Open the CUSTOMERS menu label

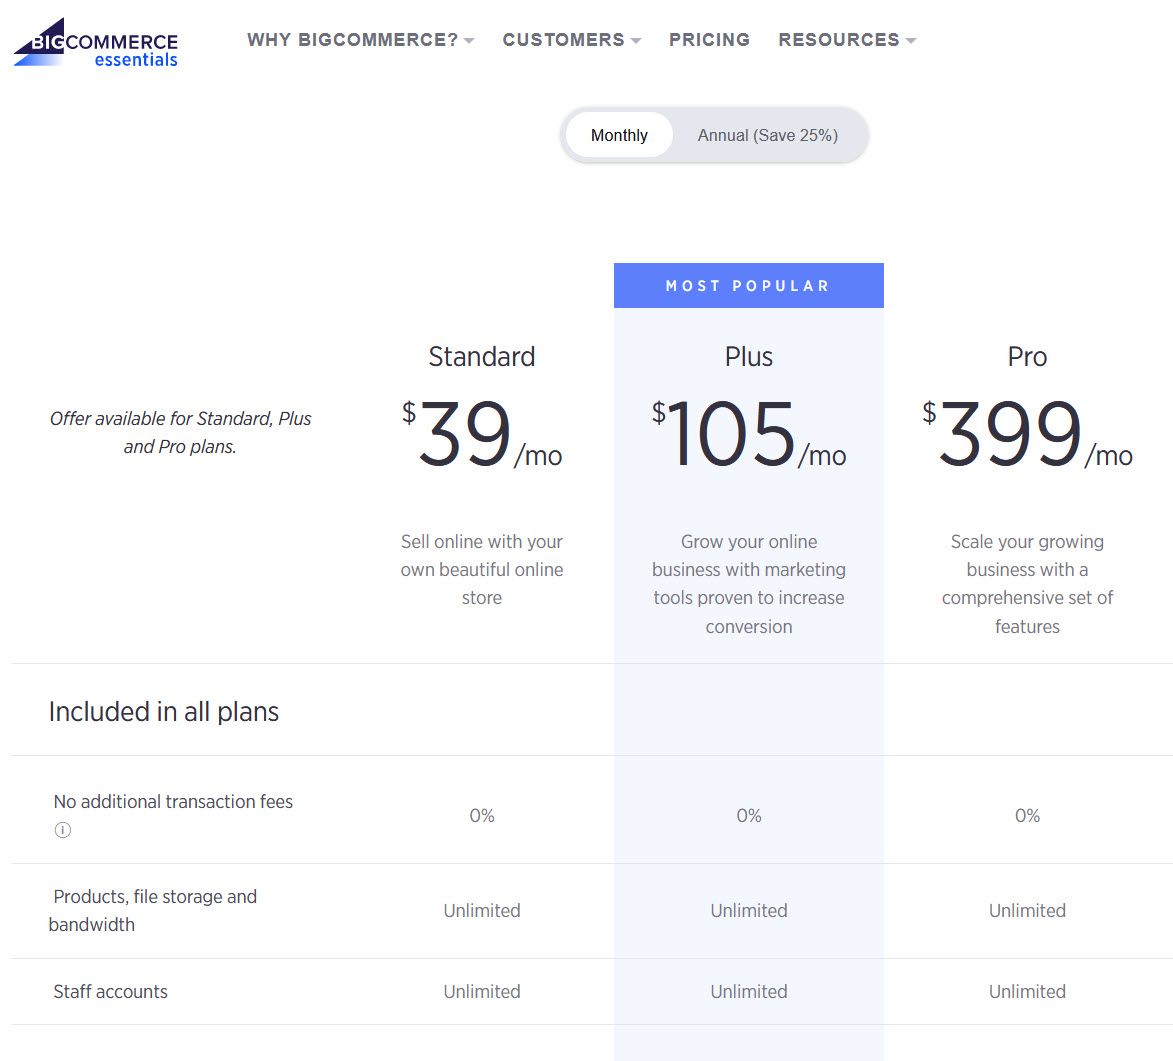(563, 40)
